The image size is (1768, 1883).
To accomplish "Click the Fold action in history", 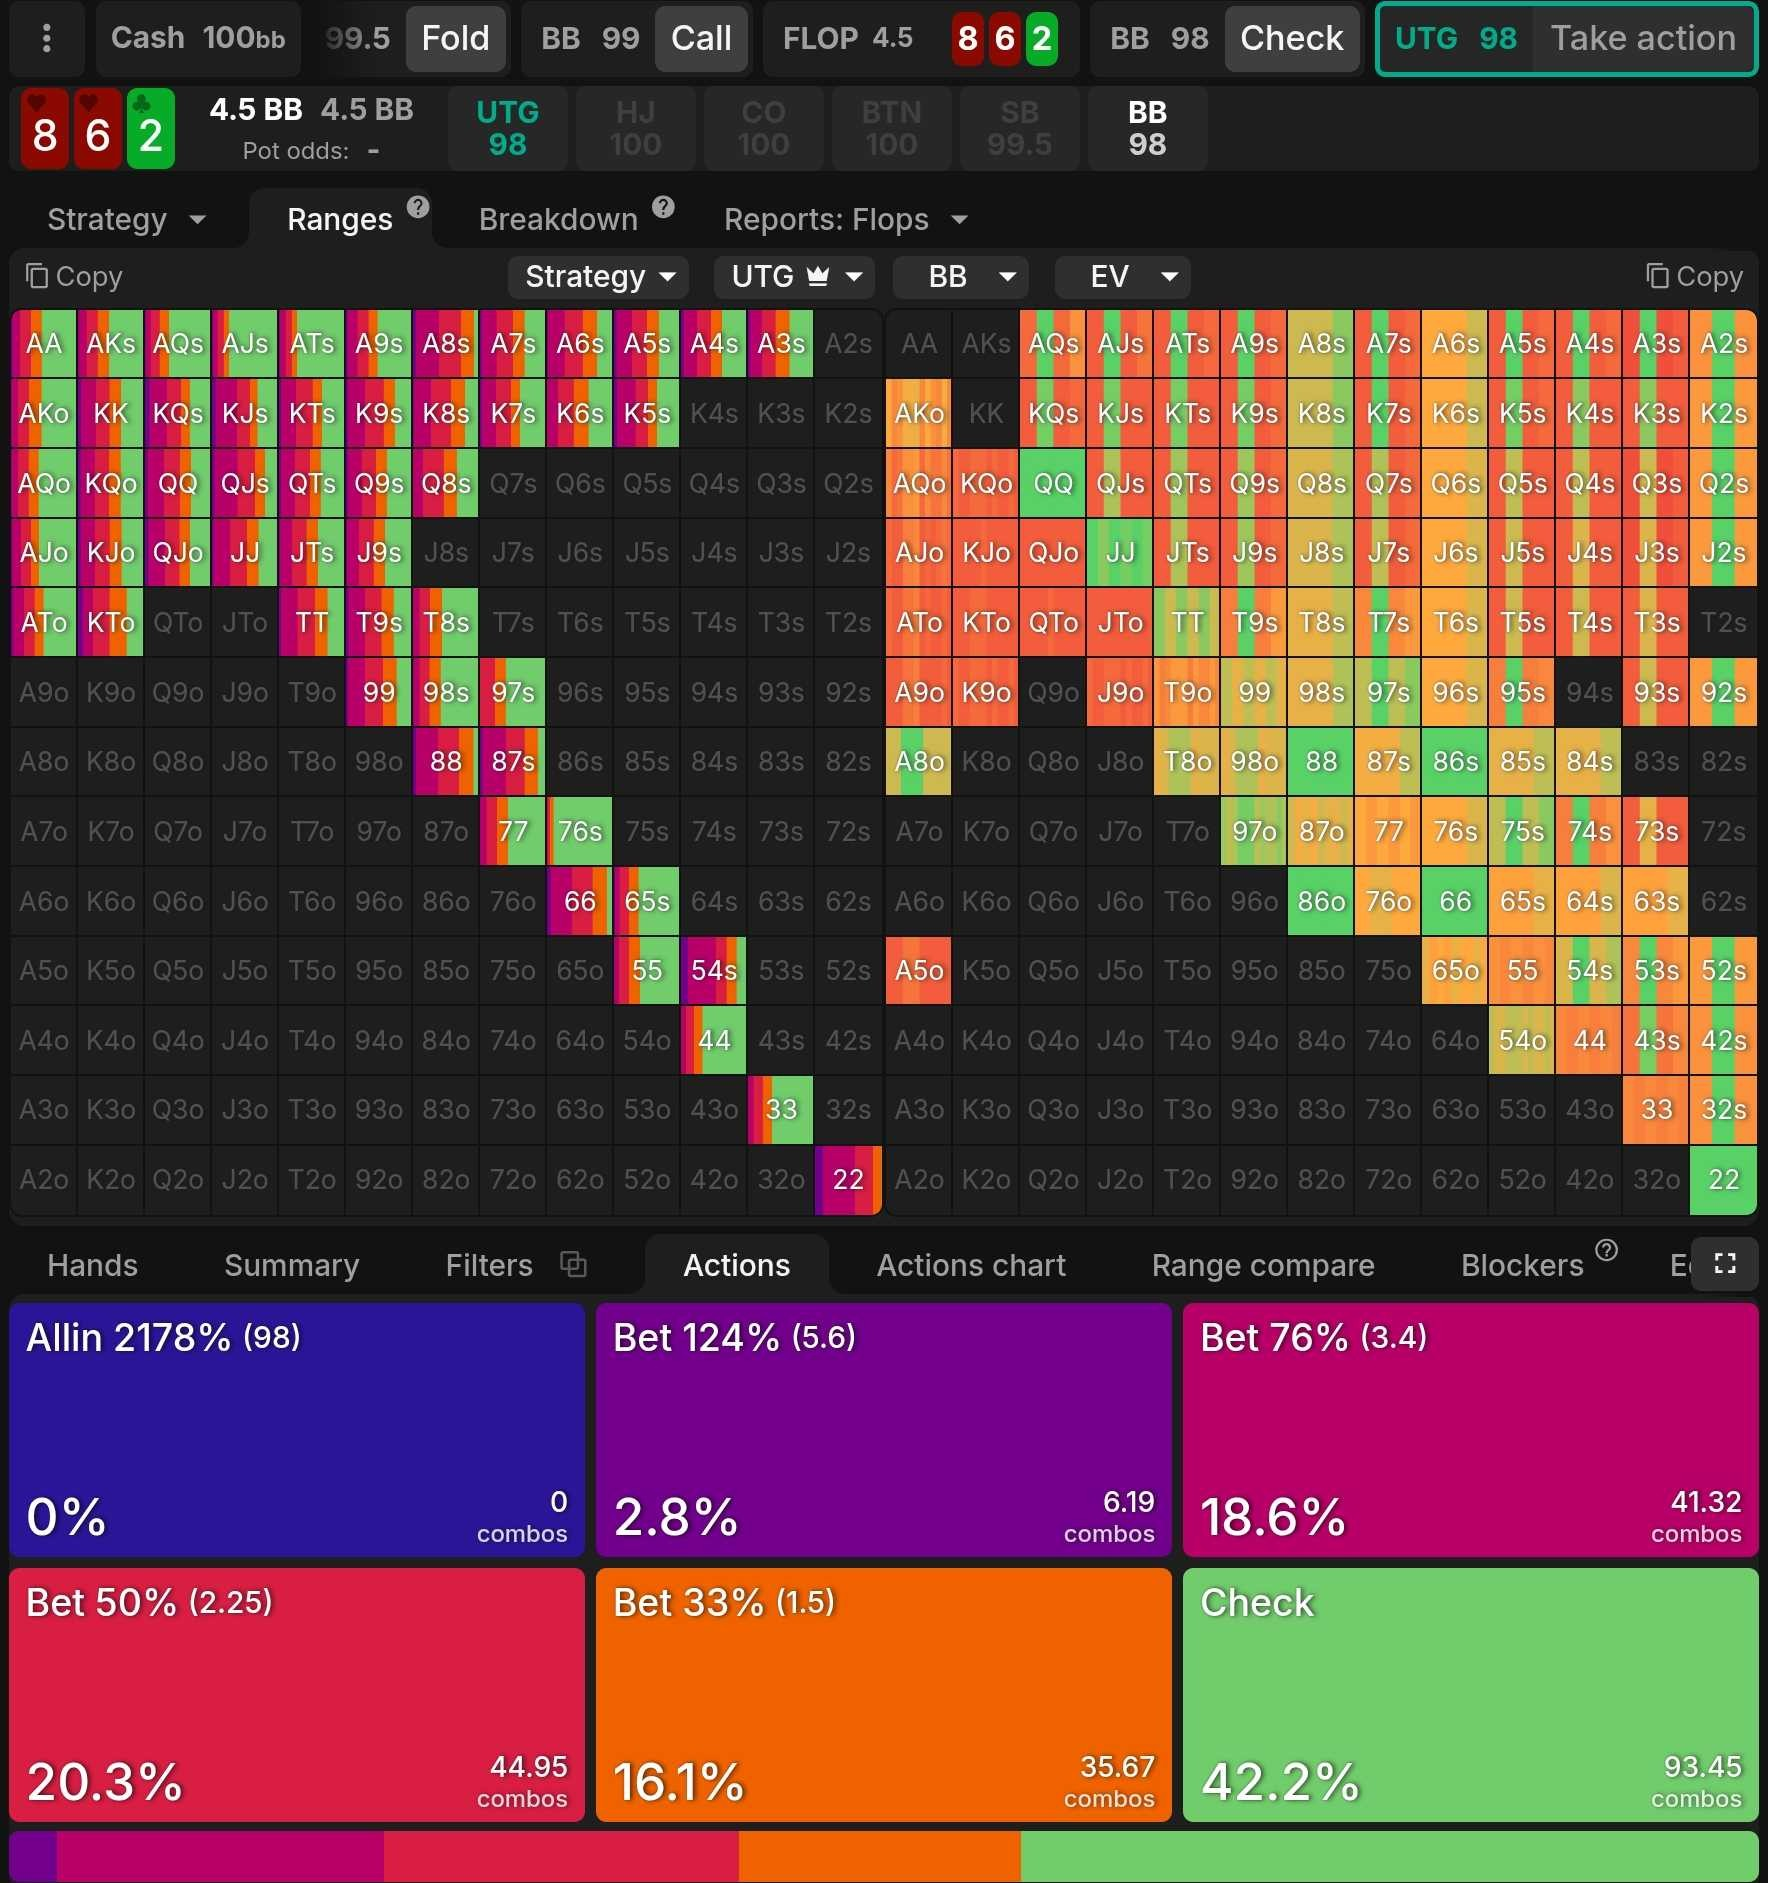I will (455, 39).
